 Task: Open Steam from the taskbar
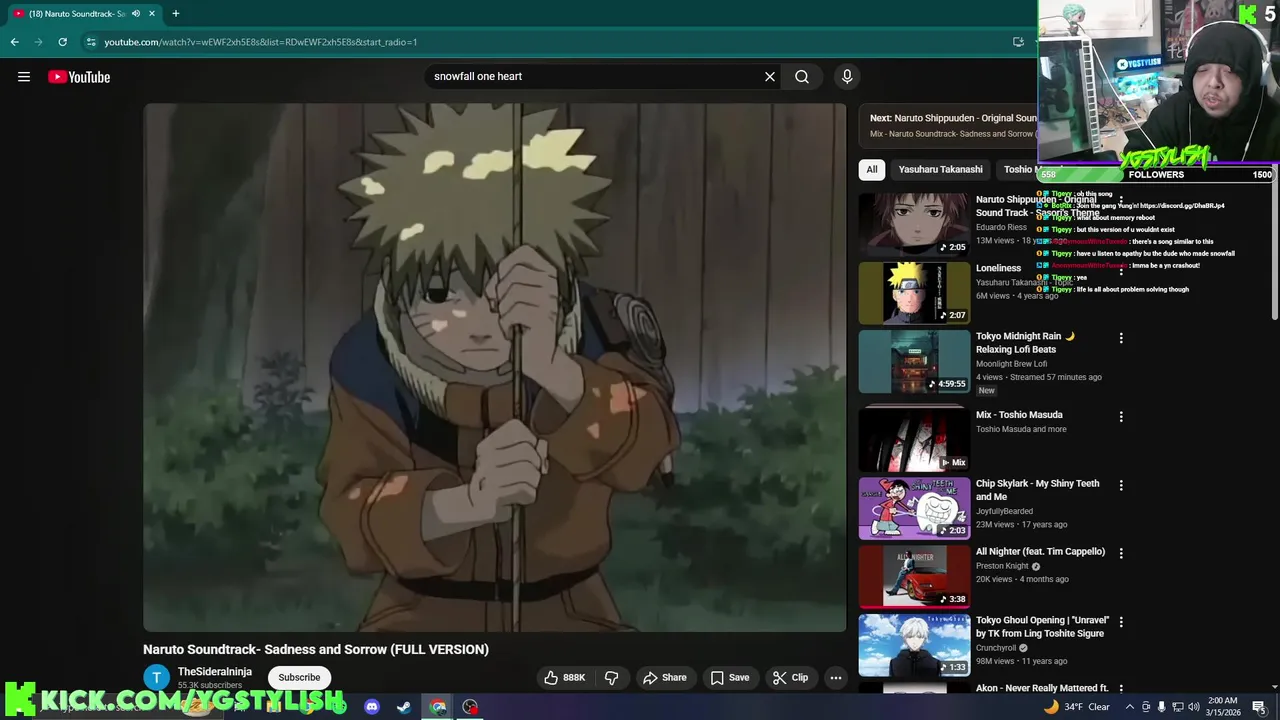(x=404, y=707)
